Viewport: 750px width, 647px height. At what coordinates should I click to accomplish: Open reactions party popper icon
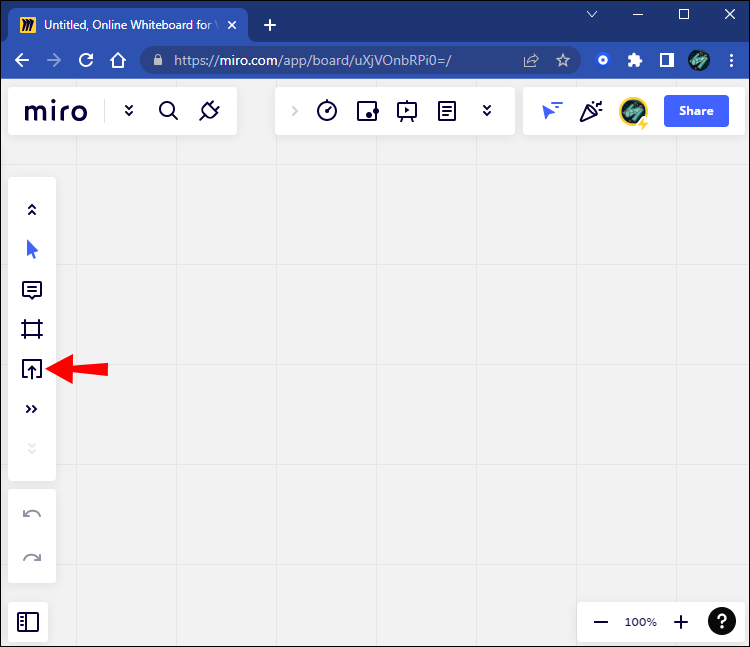(x=591, y=111)
